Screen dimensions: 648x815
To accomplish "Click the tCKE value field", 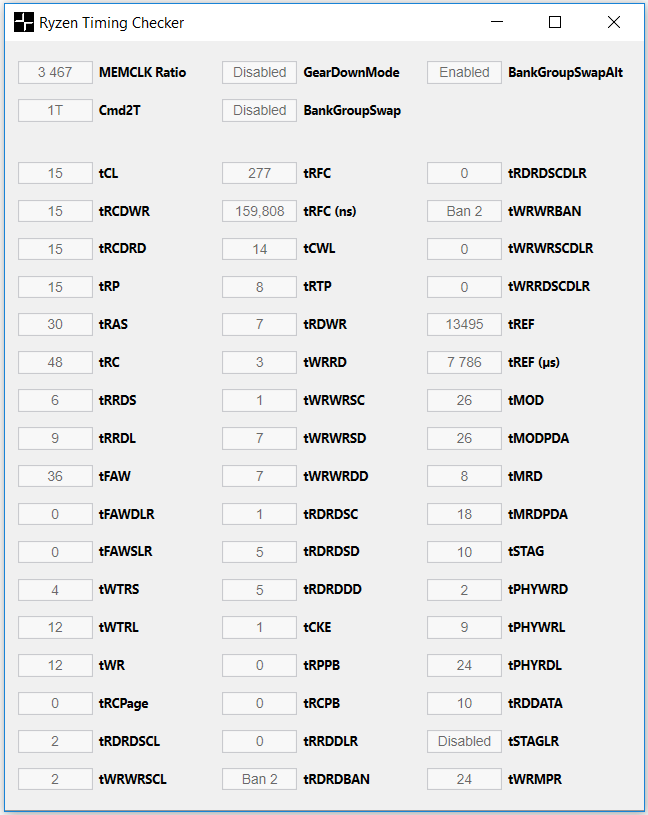I will coord(260,627).
